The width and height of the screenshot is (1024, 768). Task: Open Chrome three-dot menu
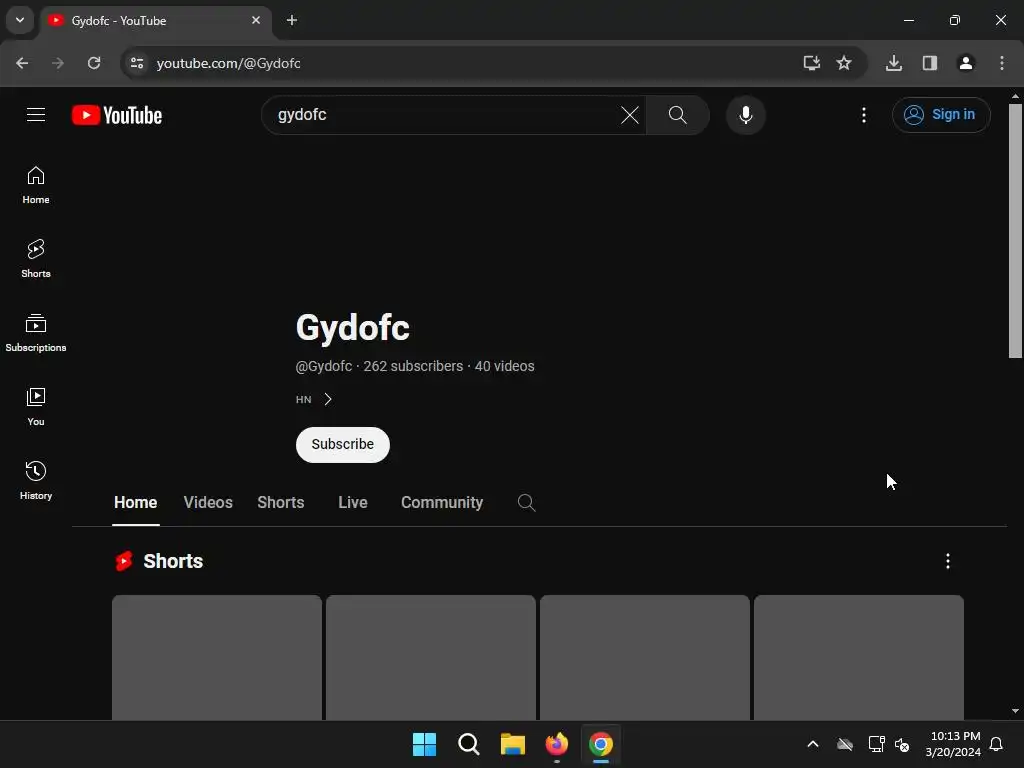pyautogui.click(x=1002, y=63)
